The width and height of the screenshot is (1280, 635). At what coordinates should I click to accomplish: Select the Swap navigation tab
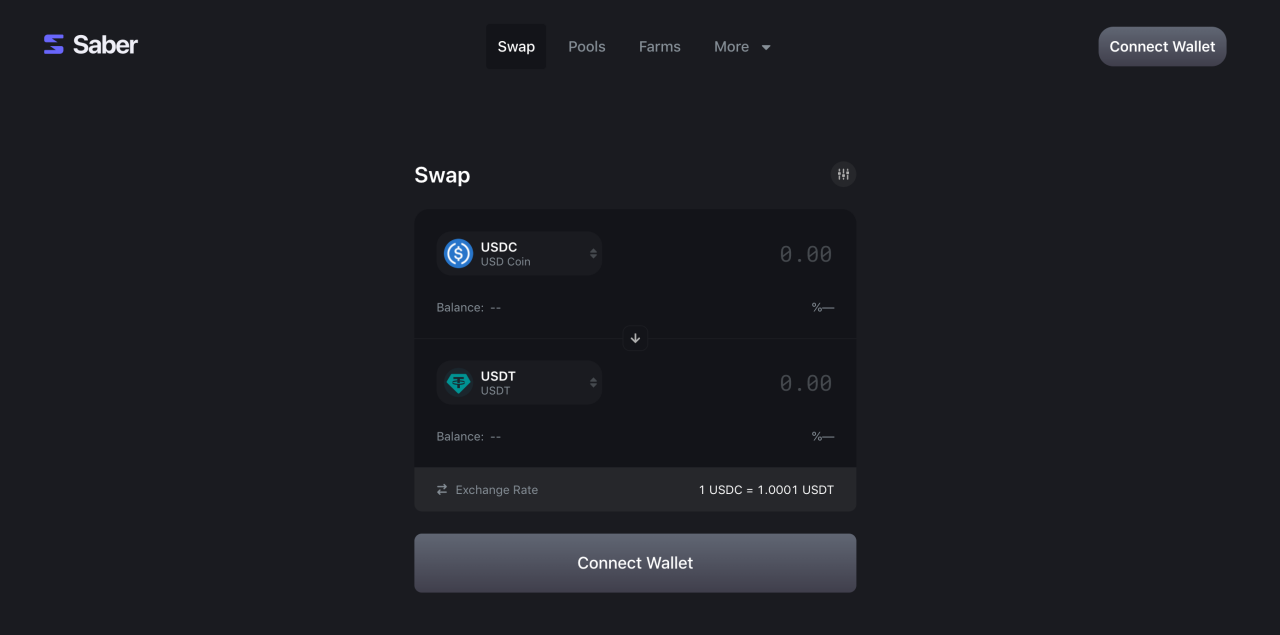click(x=516, y=47)
